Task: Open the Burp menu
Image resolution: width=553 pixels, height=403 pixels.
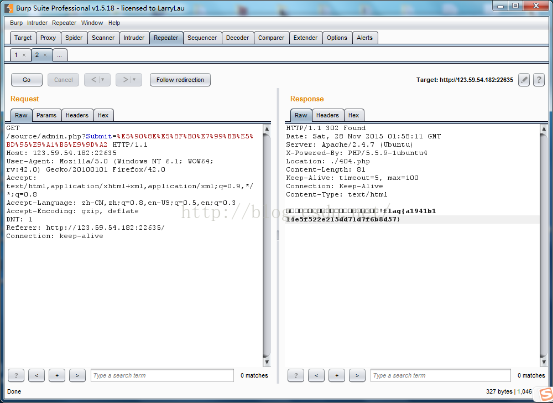Action: pyautogui.click(x=16, y=23)
